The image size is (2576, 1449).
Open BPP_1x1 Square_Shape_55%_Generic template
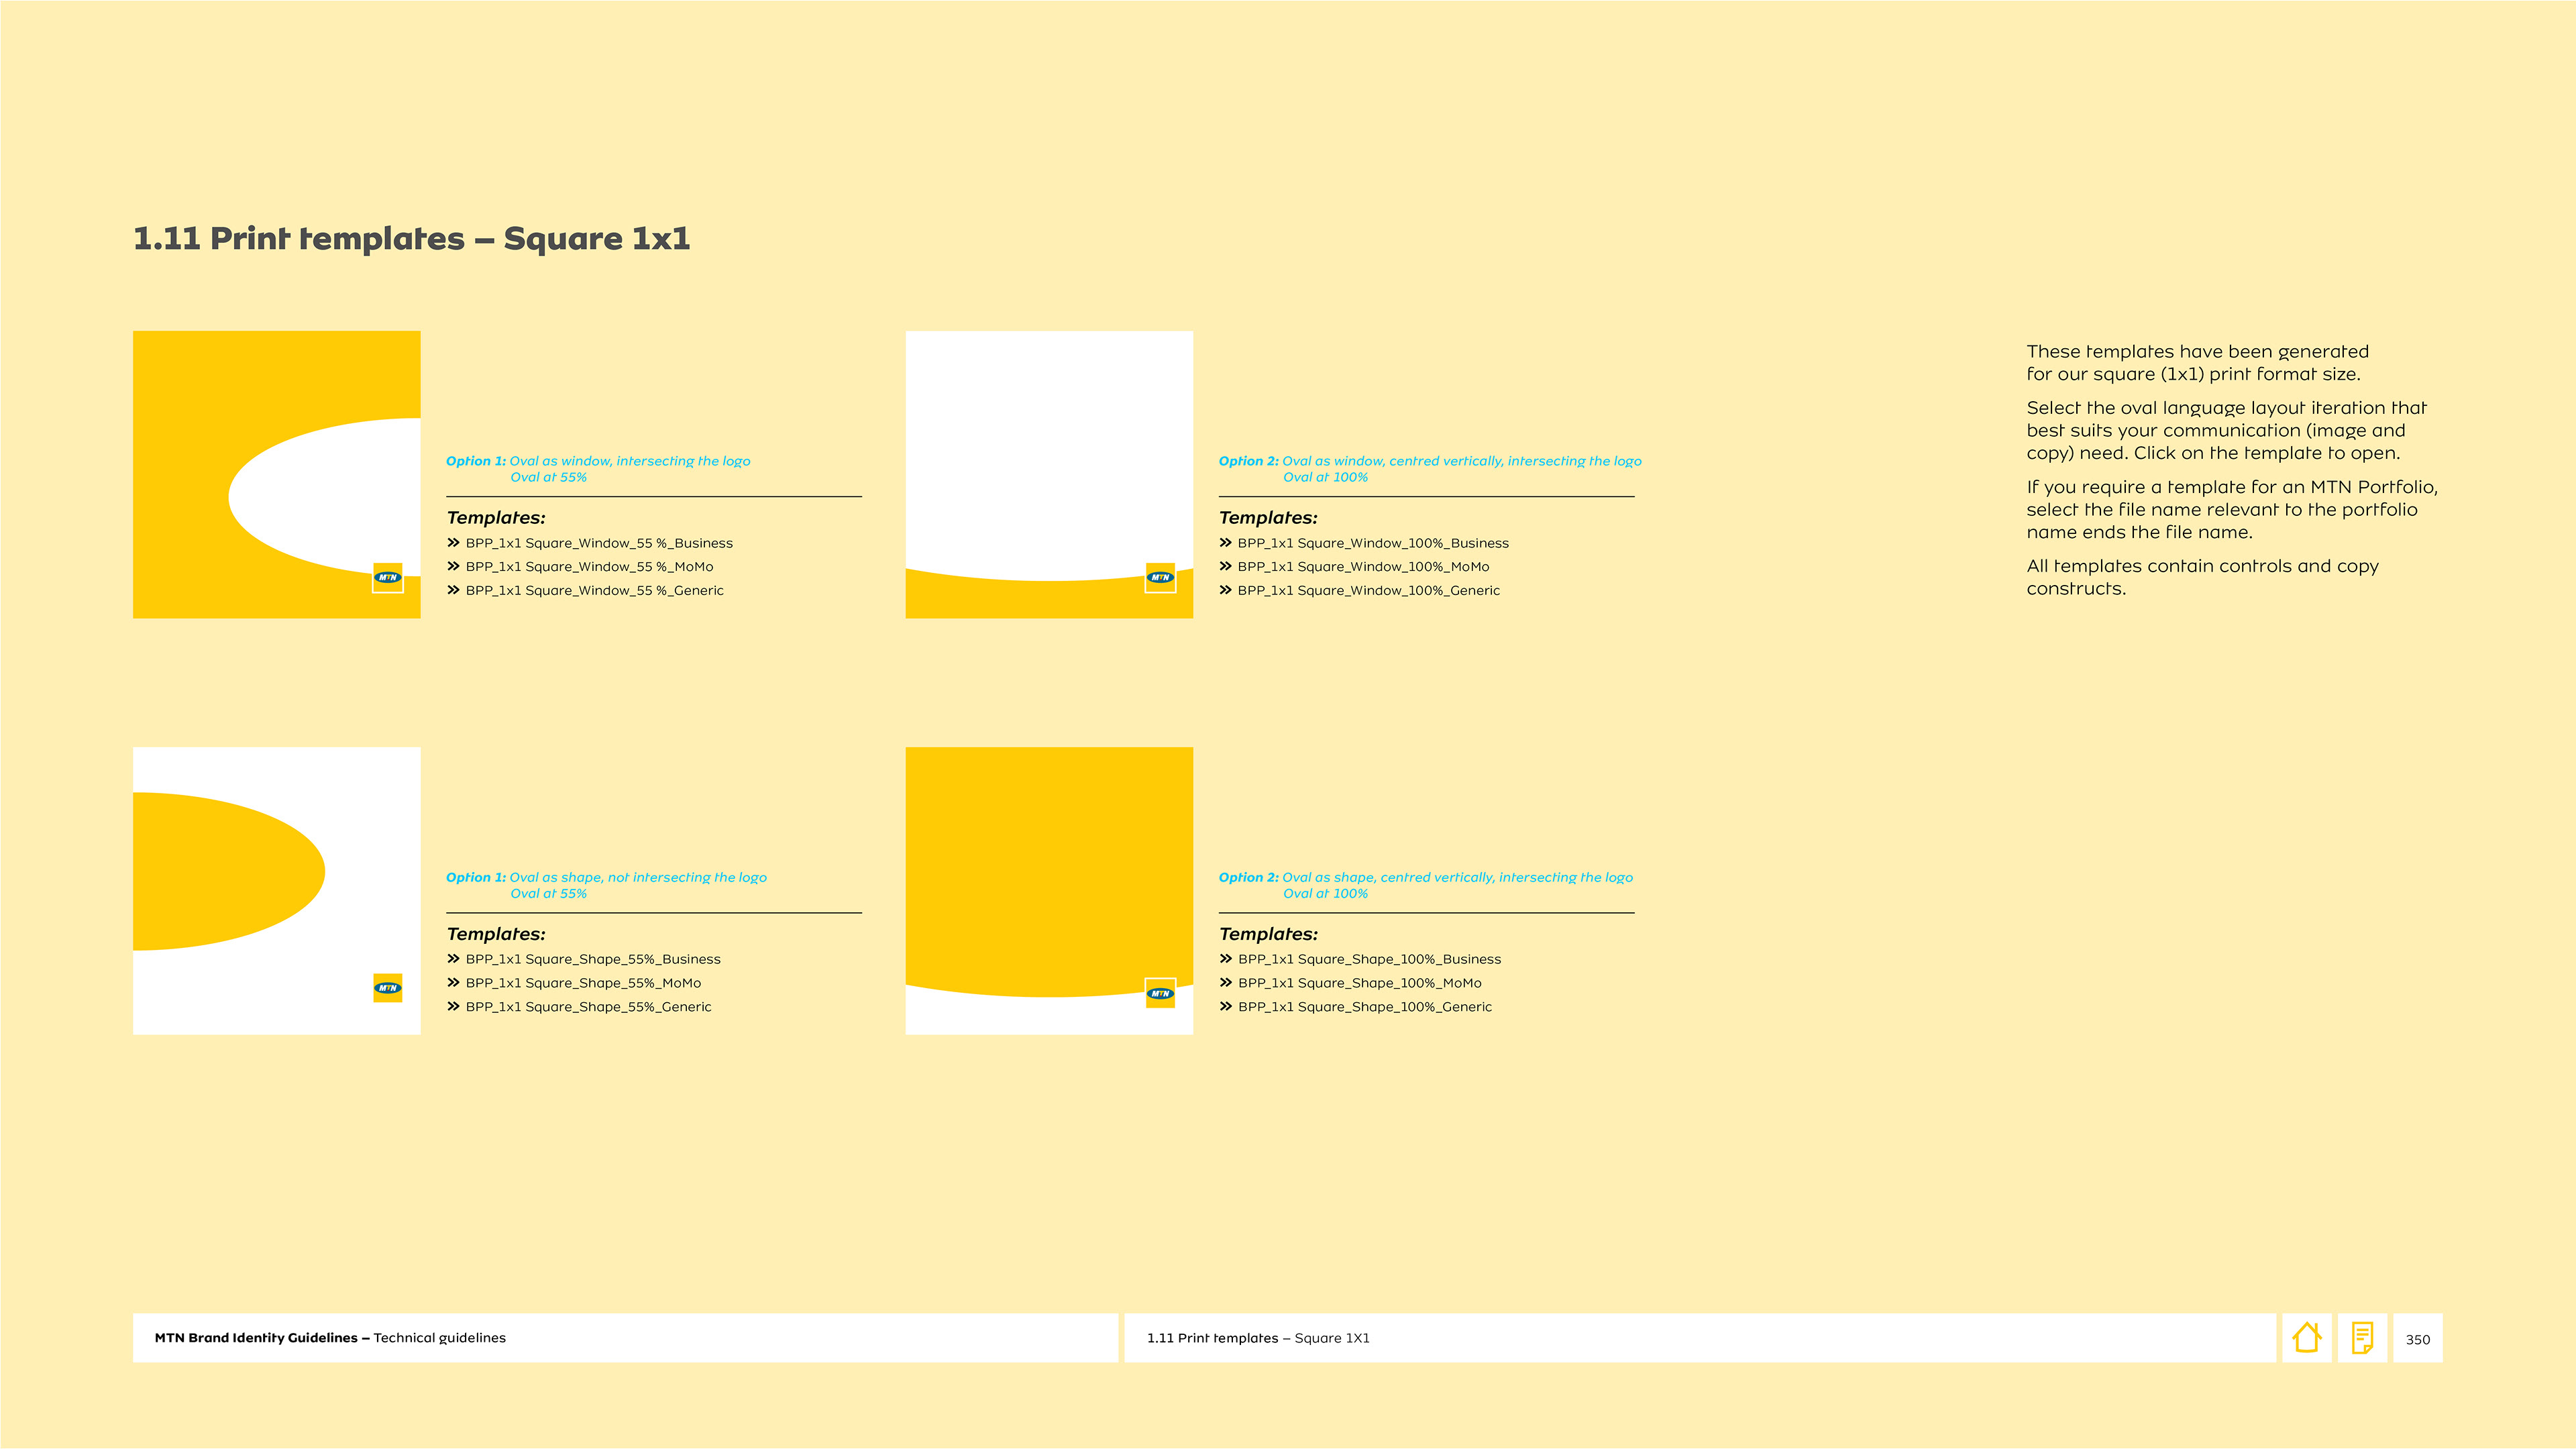click(x=588, y=1007)
